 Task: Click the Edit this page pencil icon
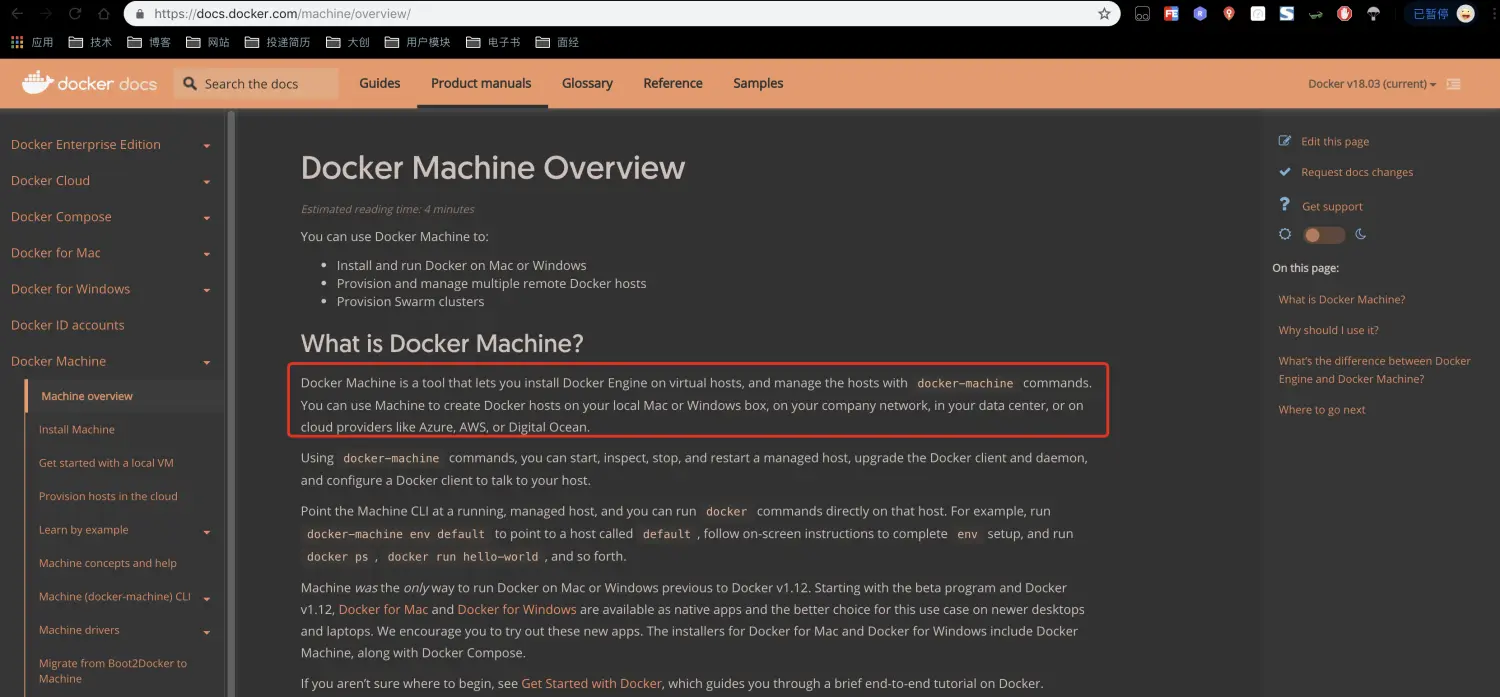click(1285, 141)
